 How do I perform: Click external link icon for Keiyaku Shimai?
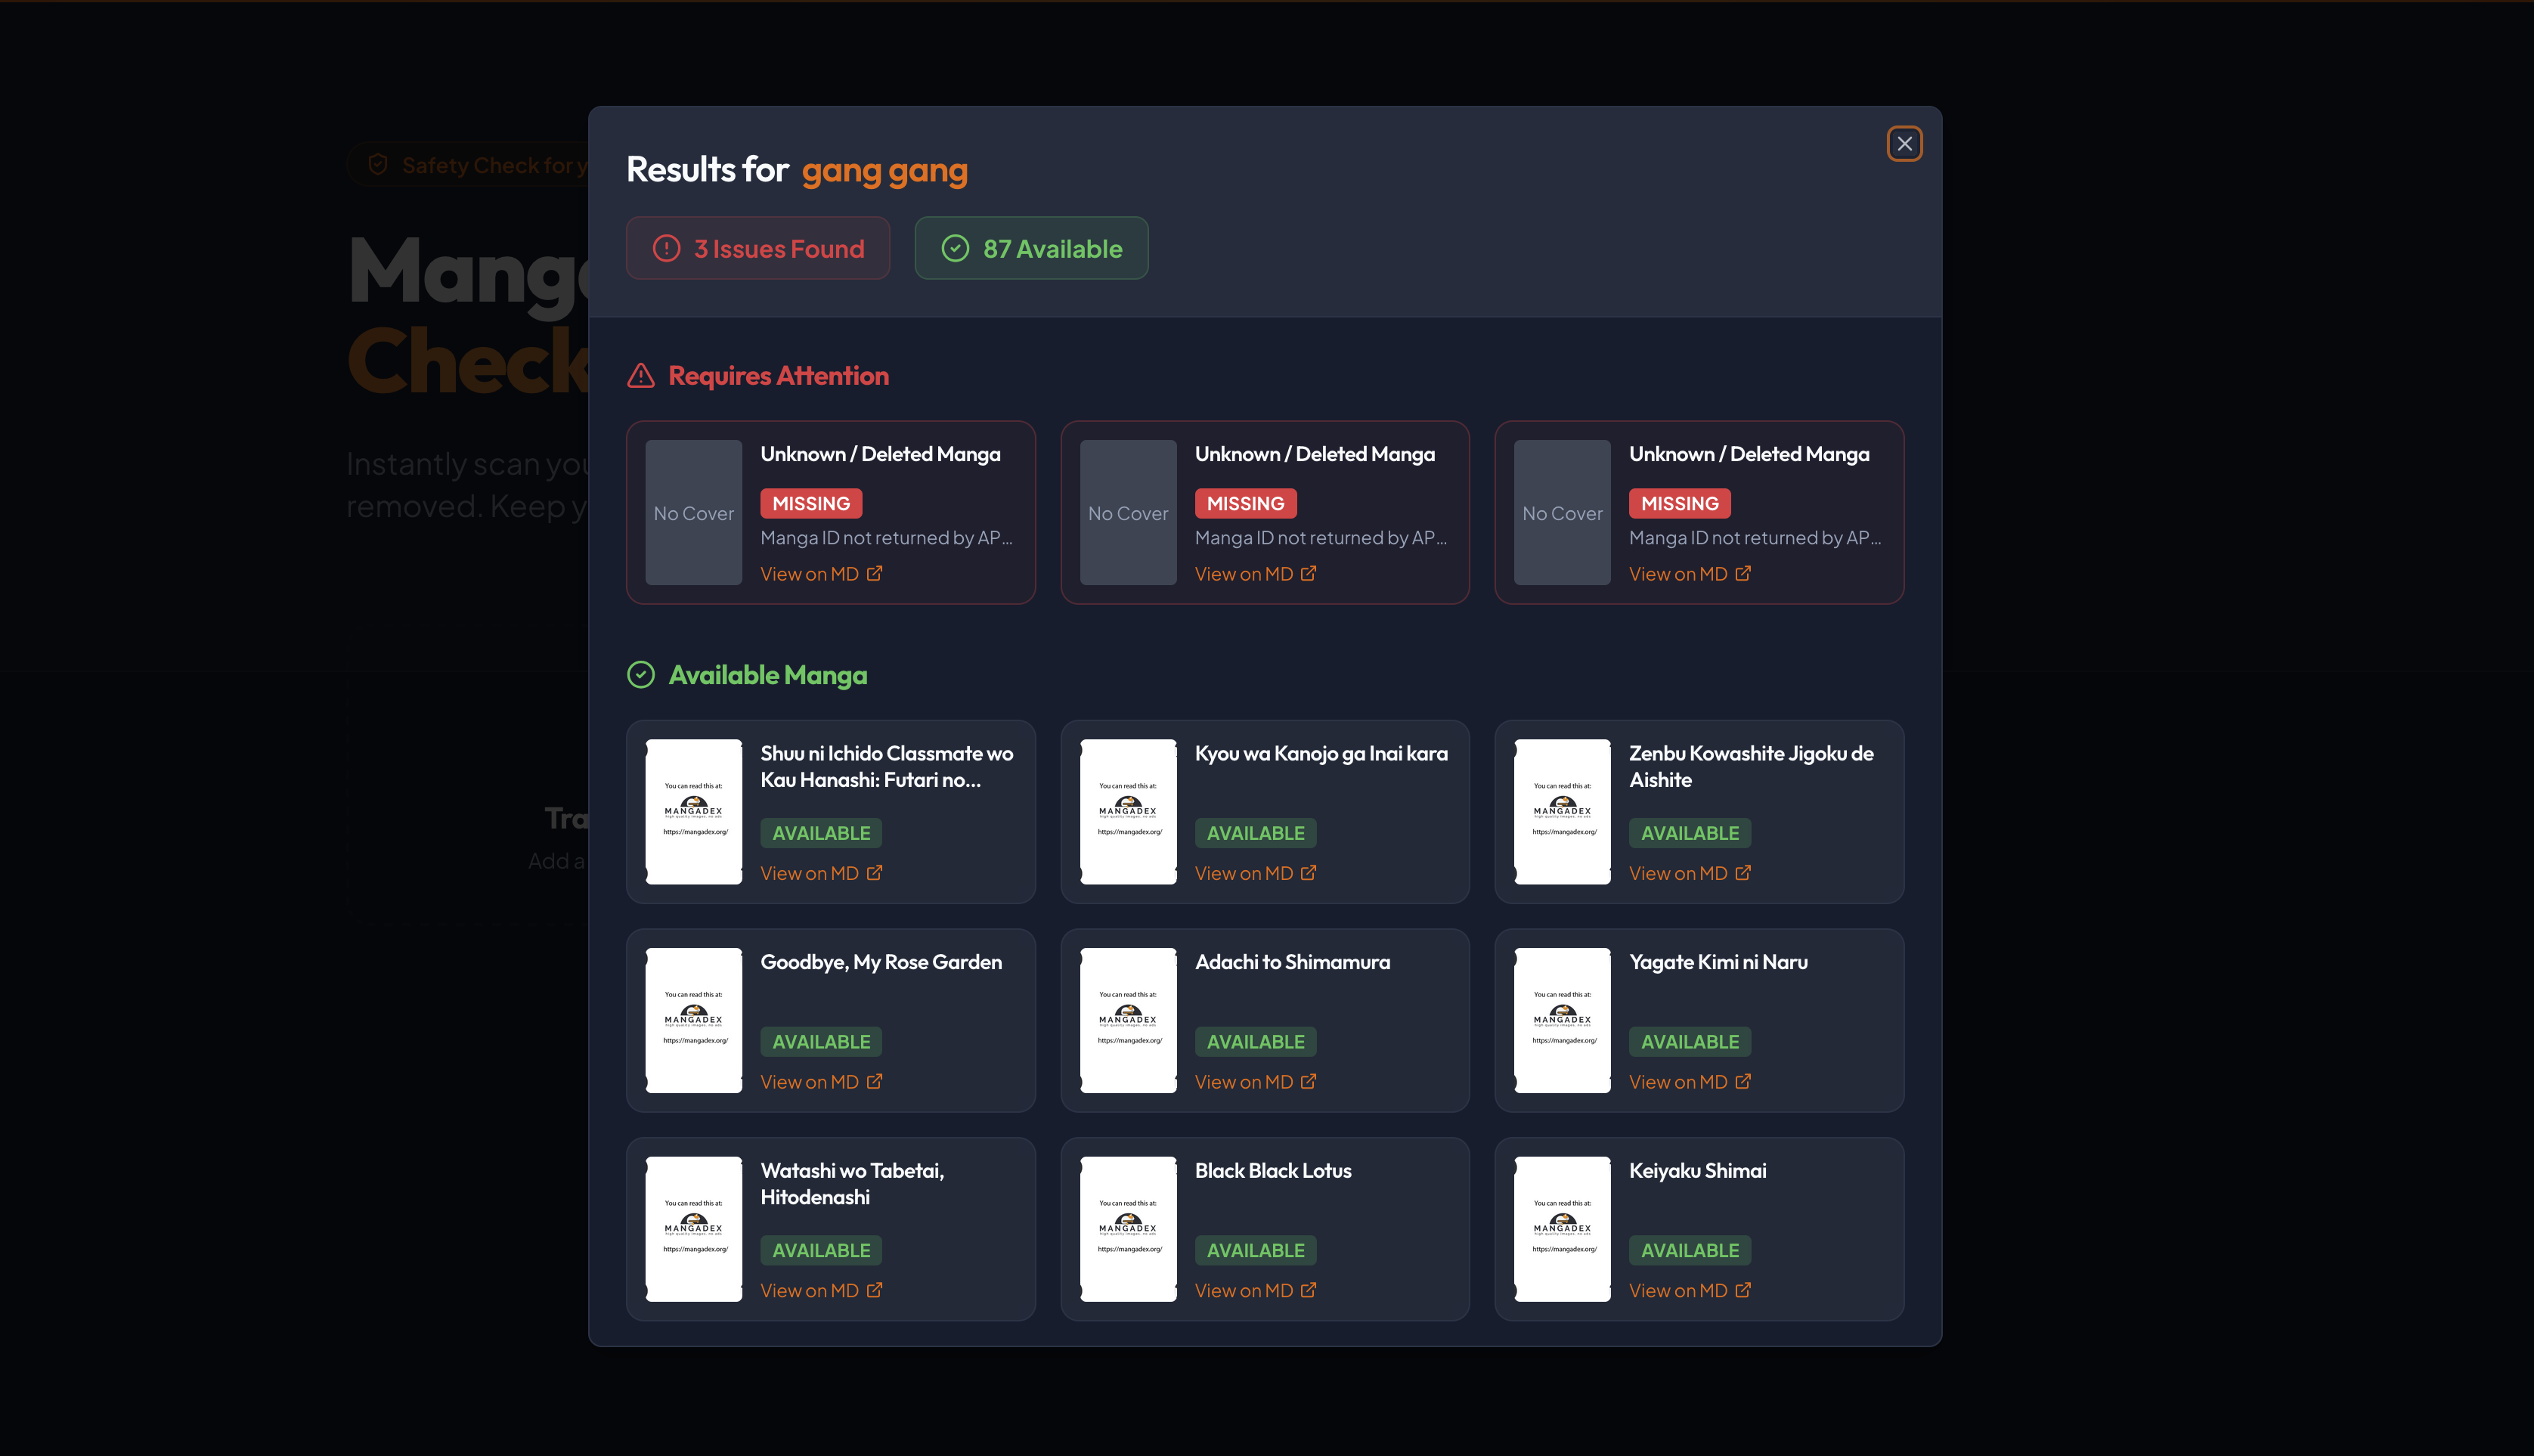pos(1743,1290)
